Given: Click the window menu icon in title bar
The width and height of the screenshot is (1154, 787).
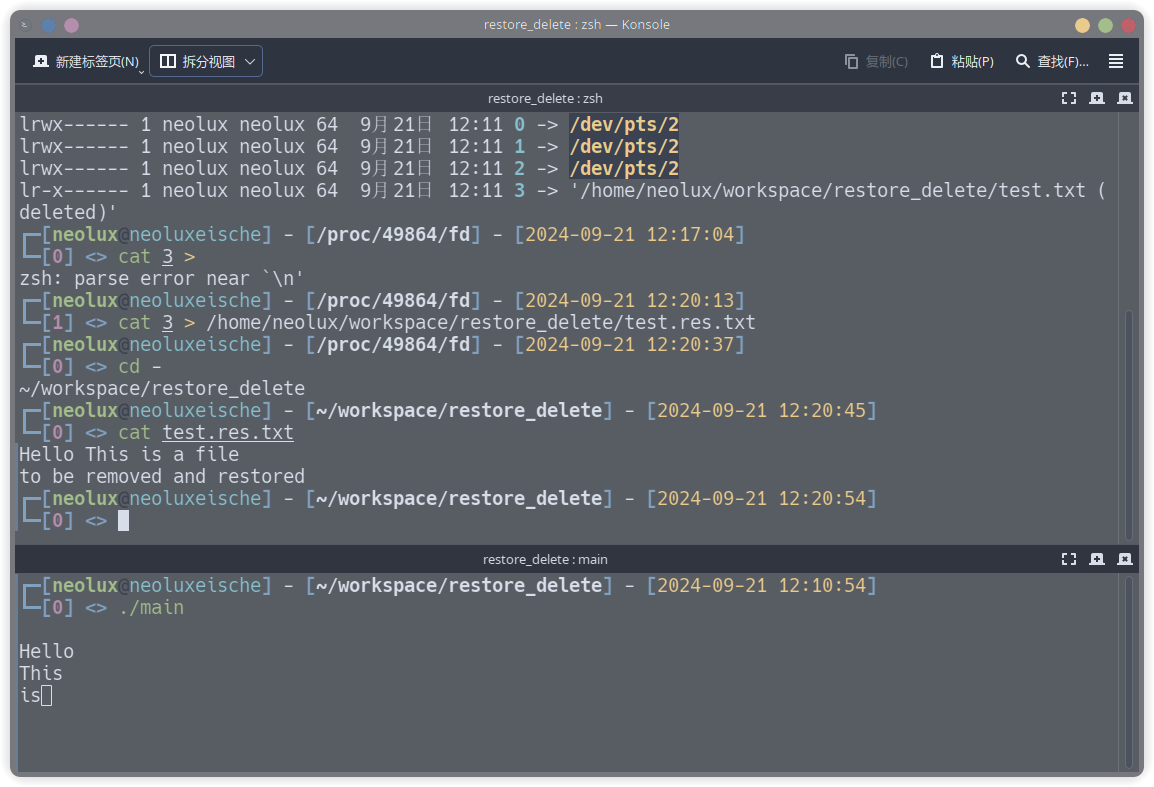Looking at the screenshot, I should point(25,25).
